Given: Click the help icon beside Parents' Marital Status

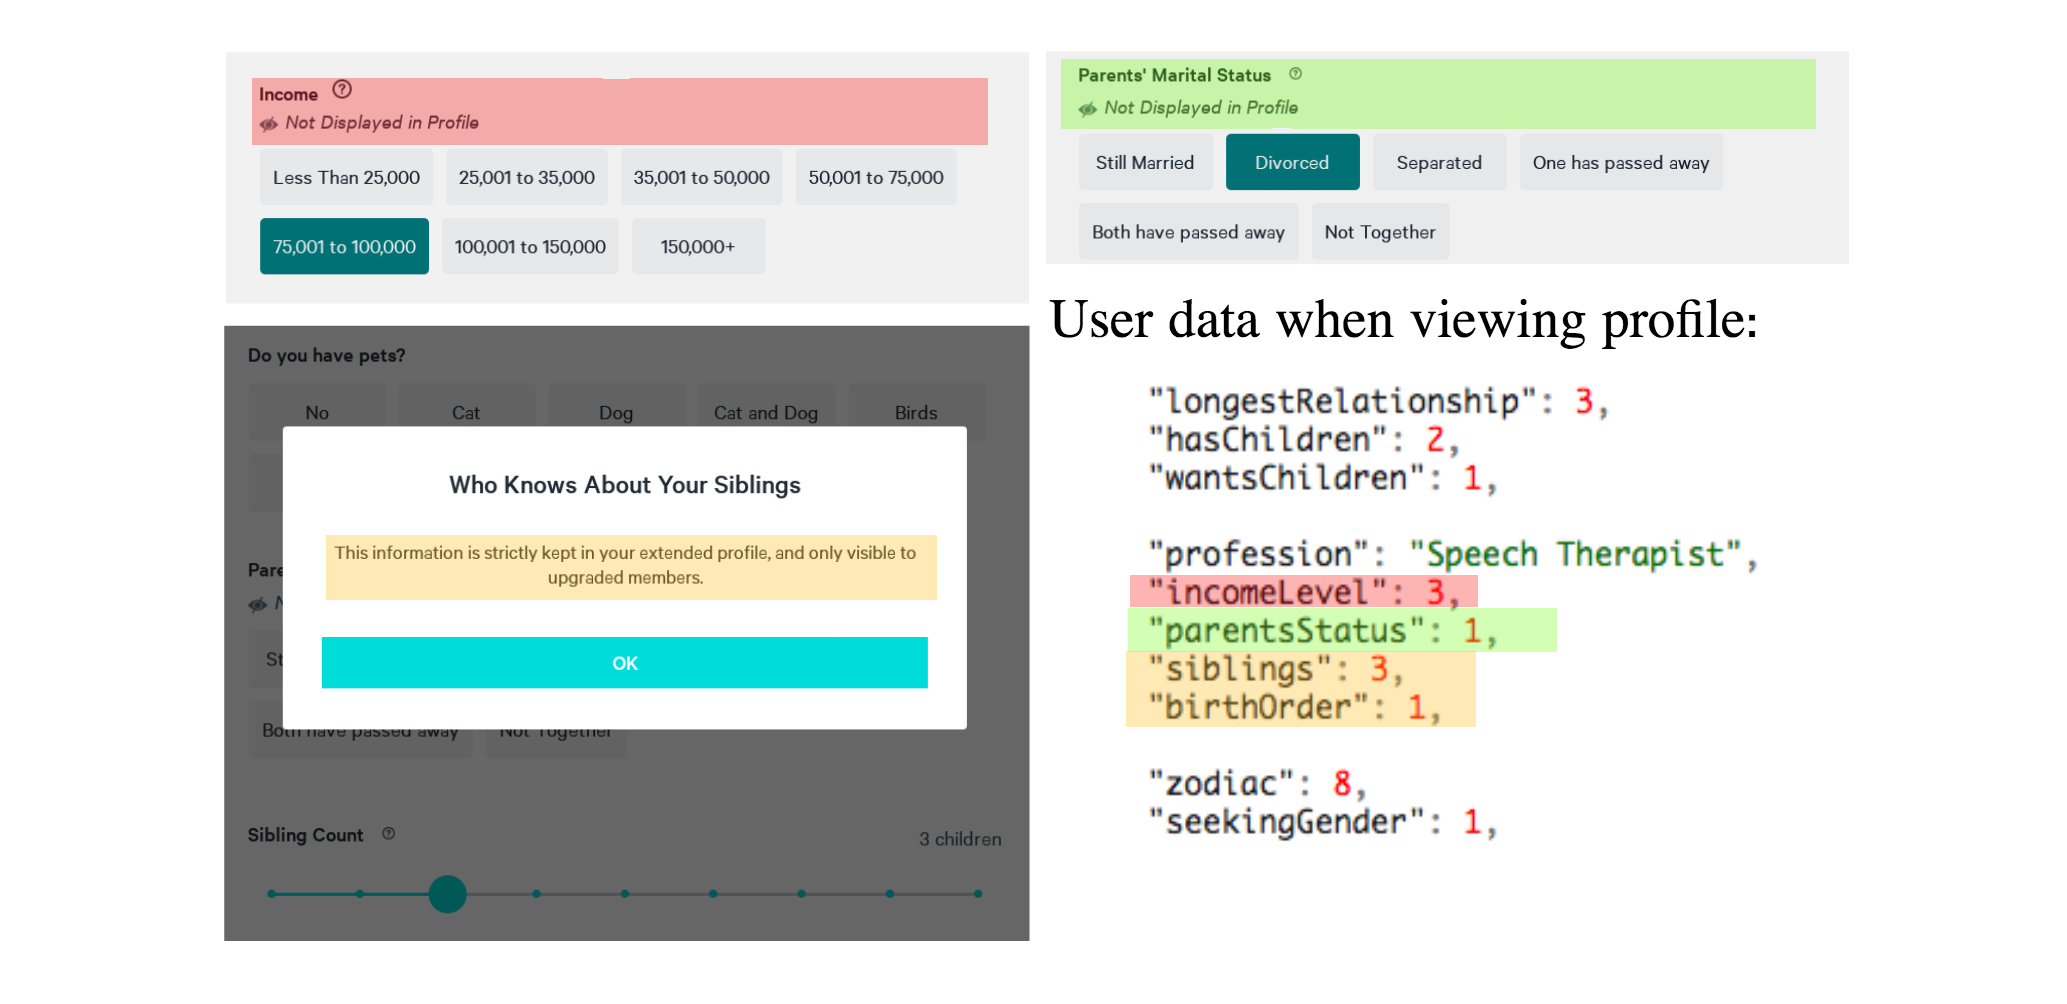Looking at the screenshot, I should (x=1295, y=74).
